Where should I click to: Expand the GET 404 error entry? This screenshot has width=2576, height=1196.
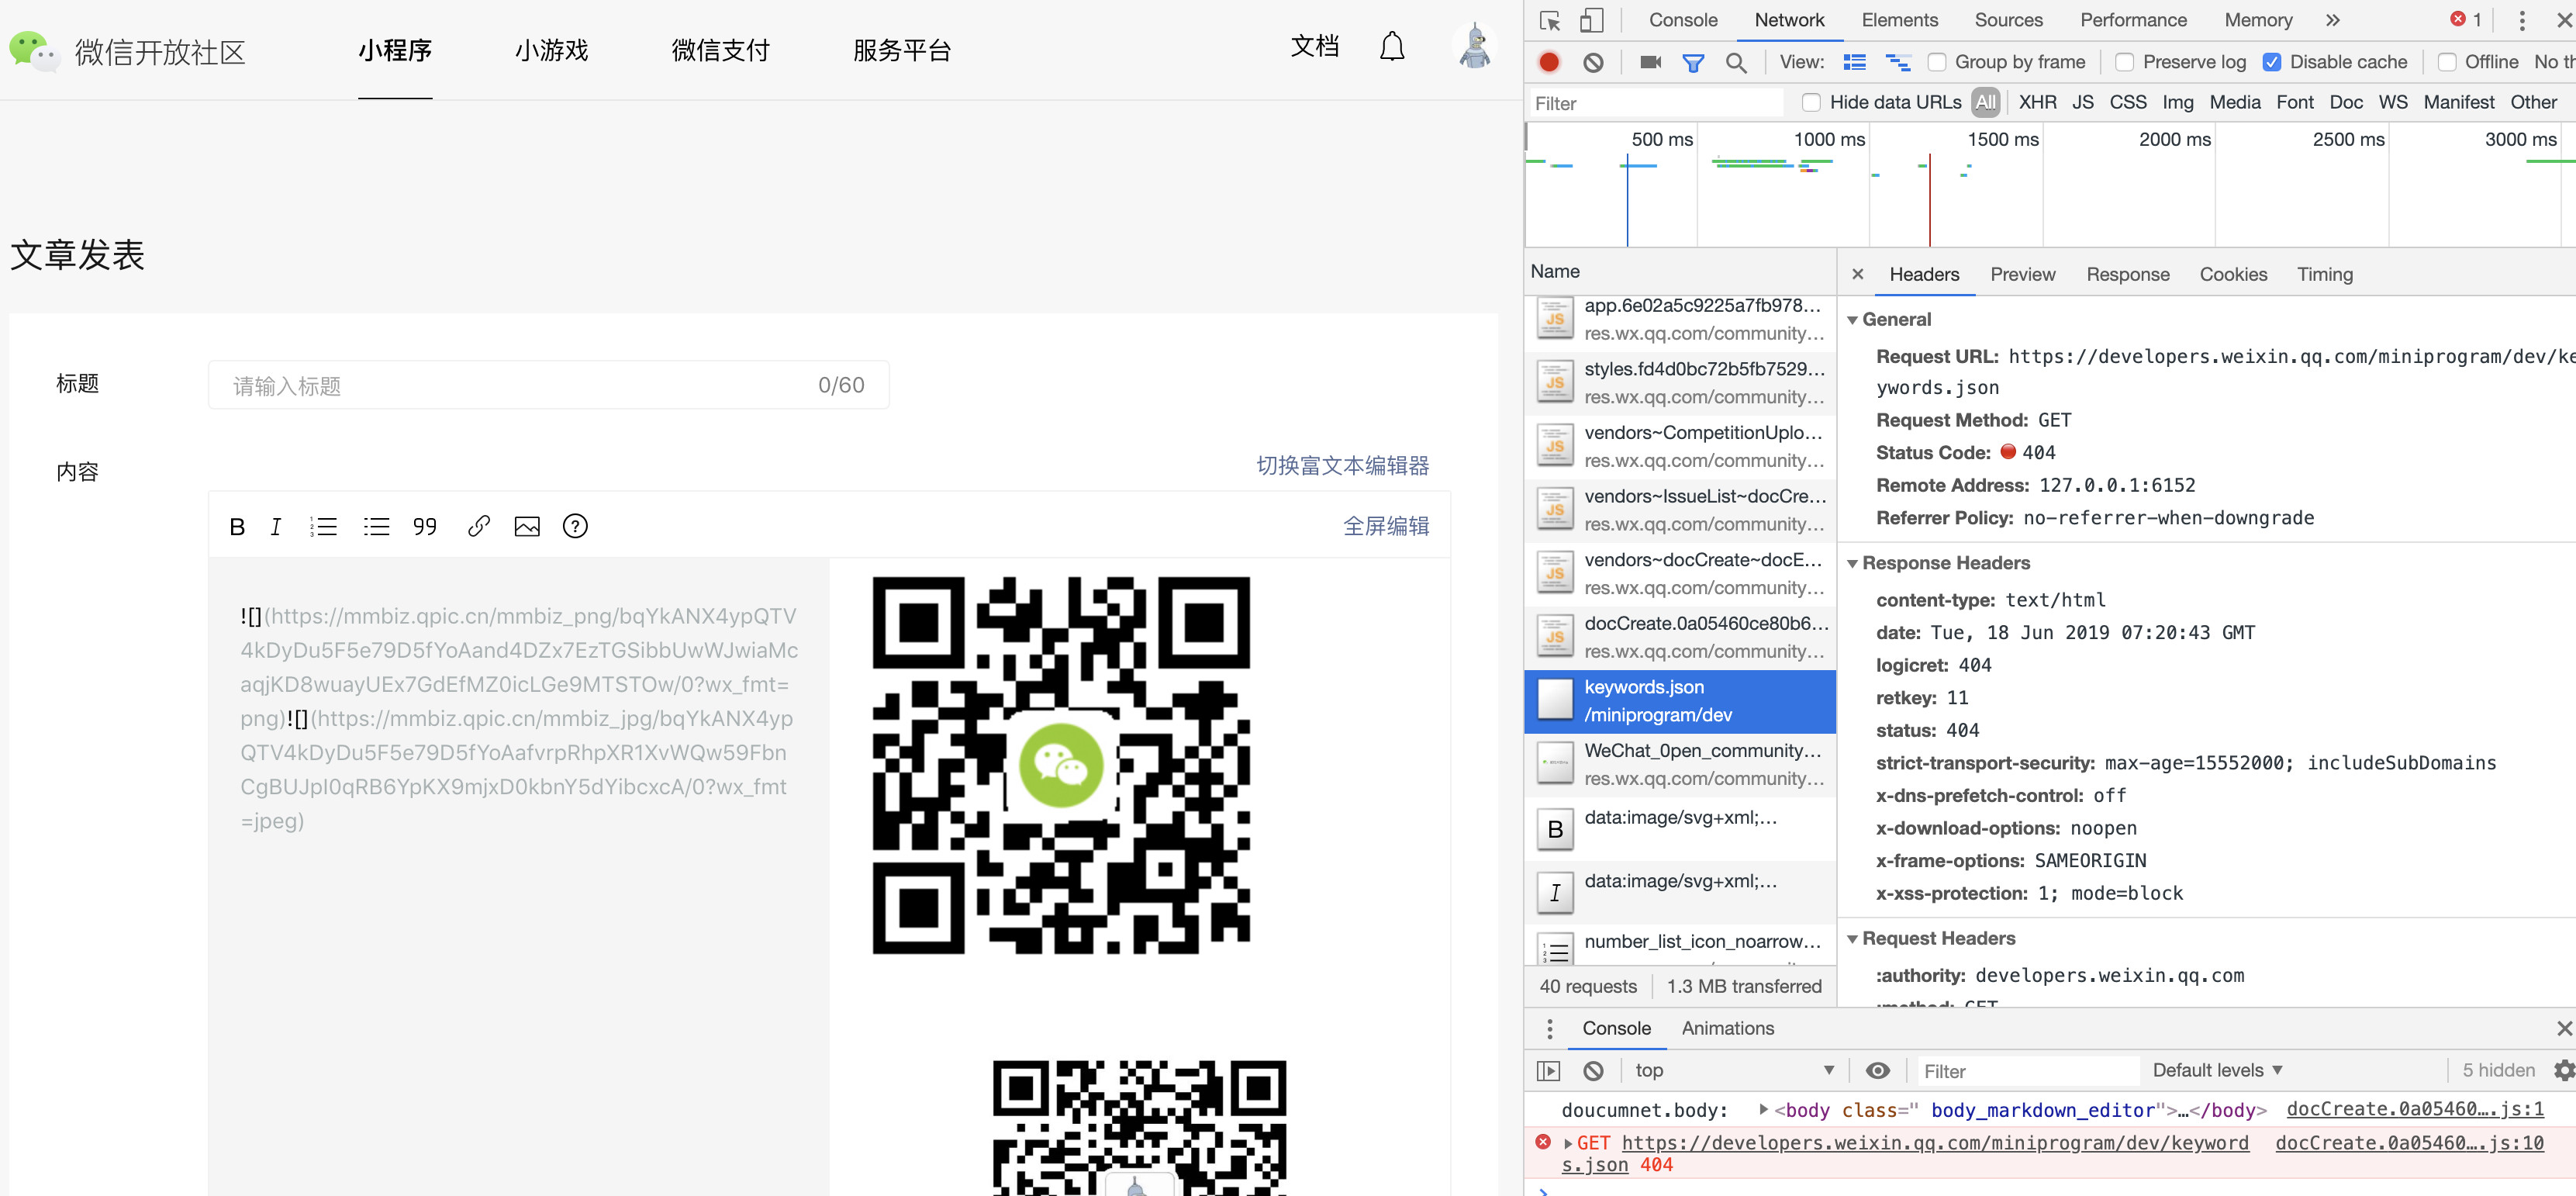1568,1144
